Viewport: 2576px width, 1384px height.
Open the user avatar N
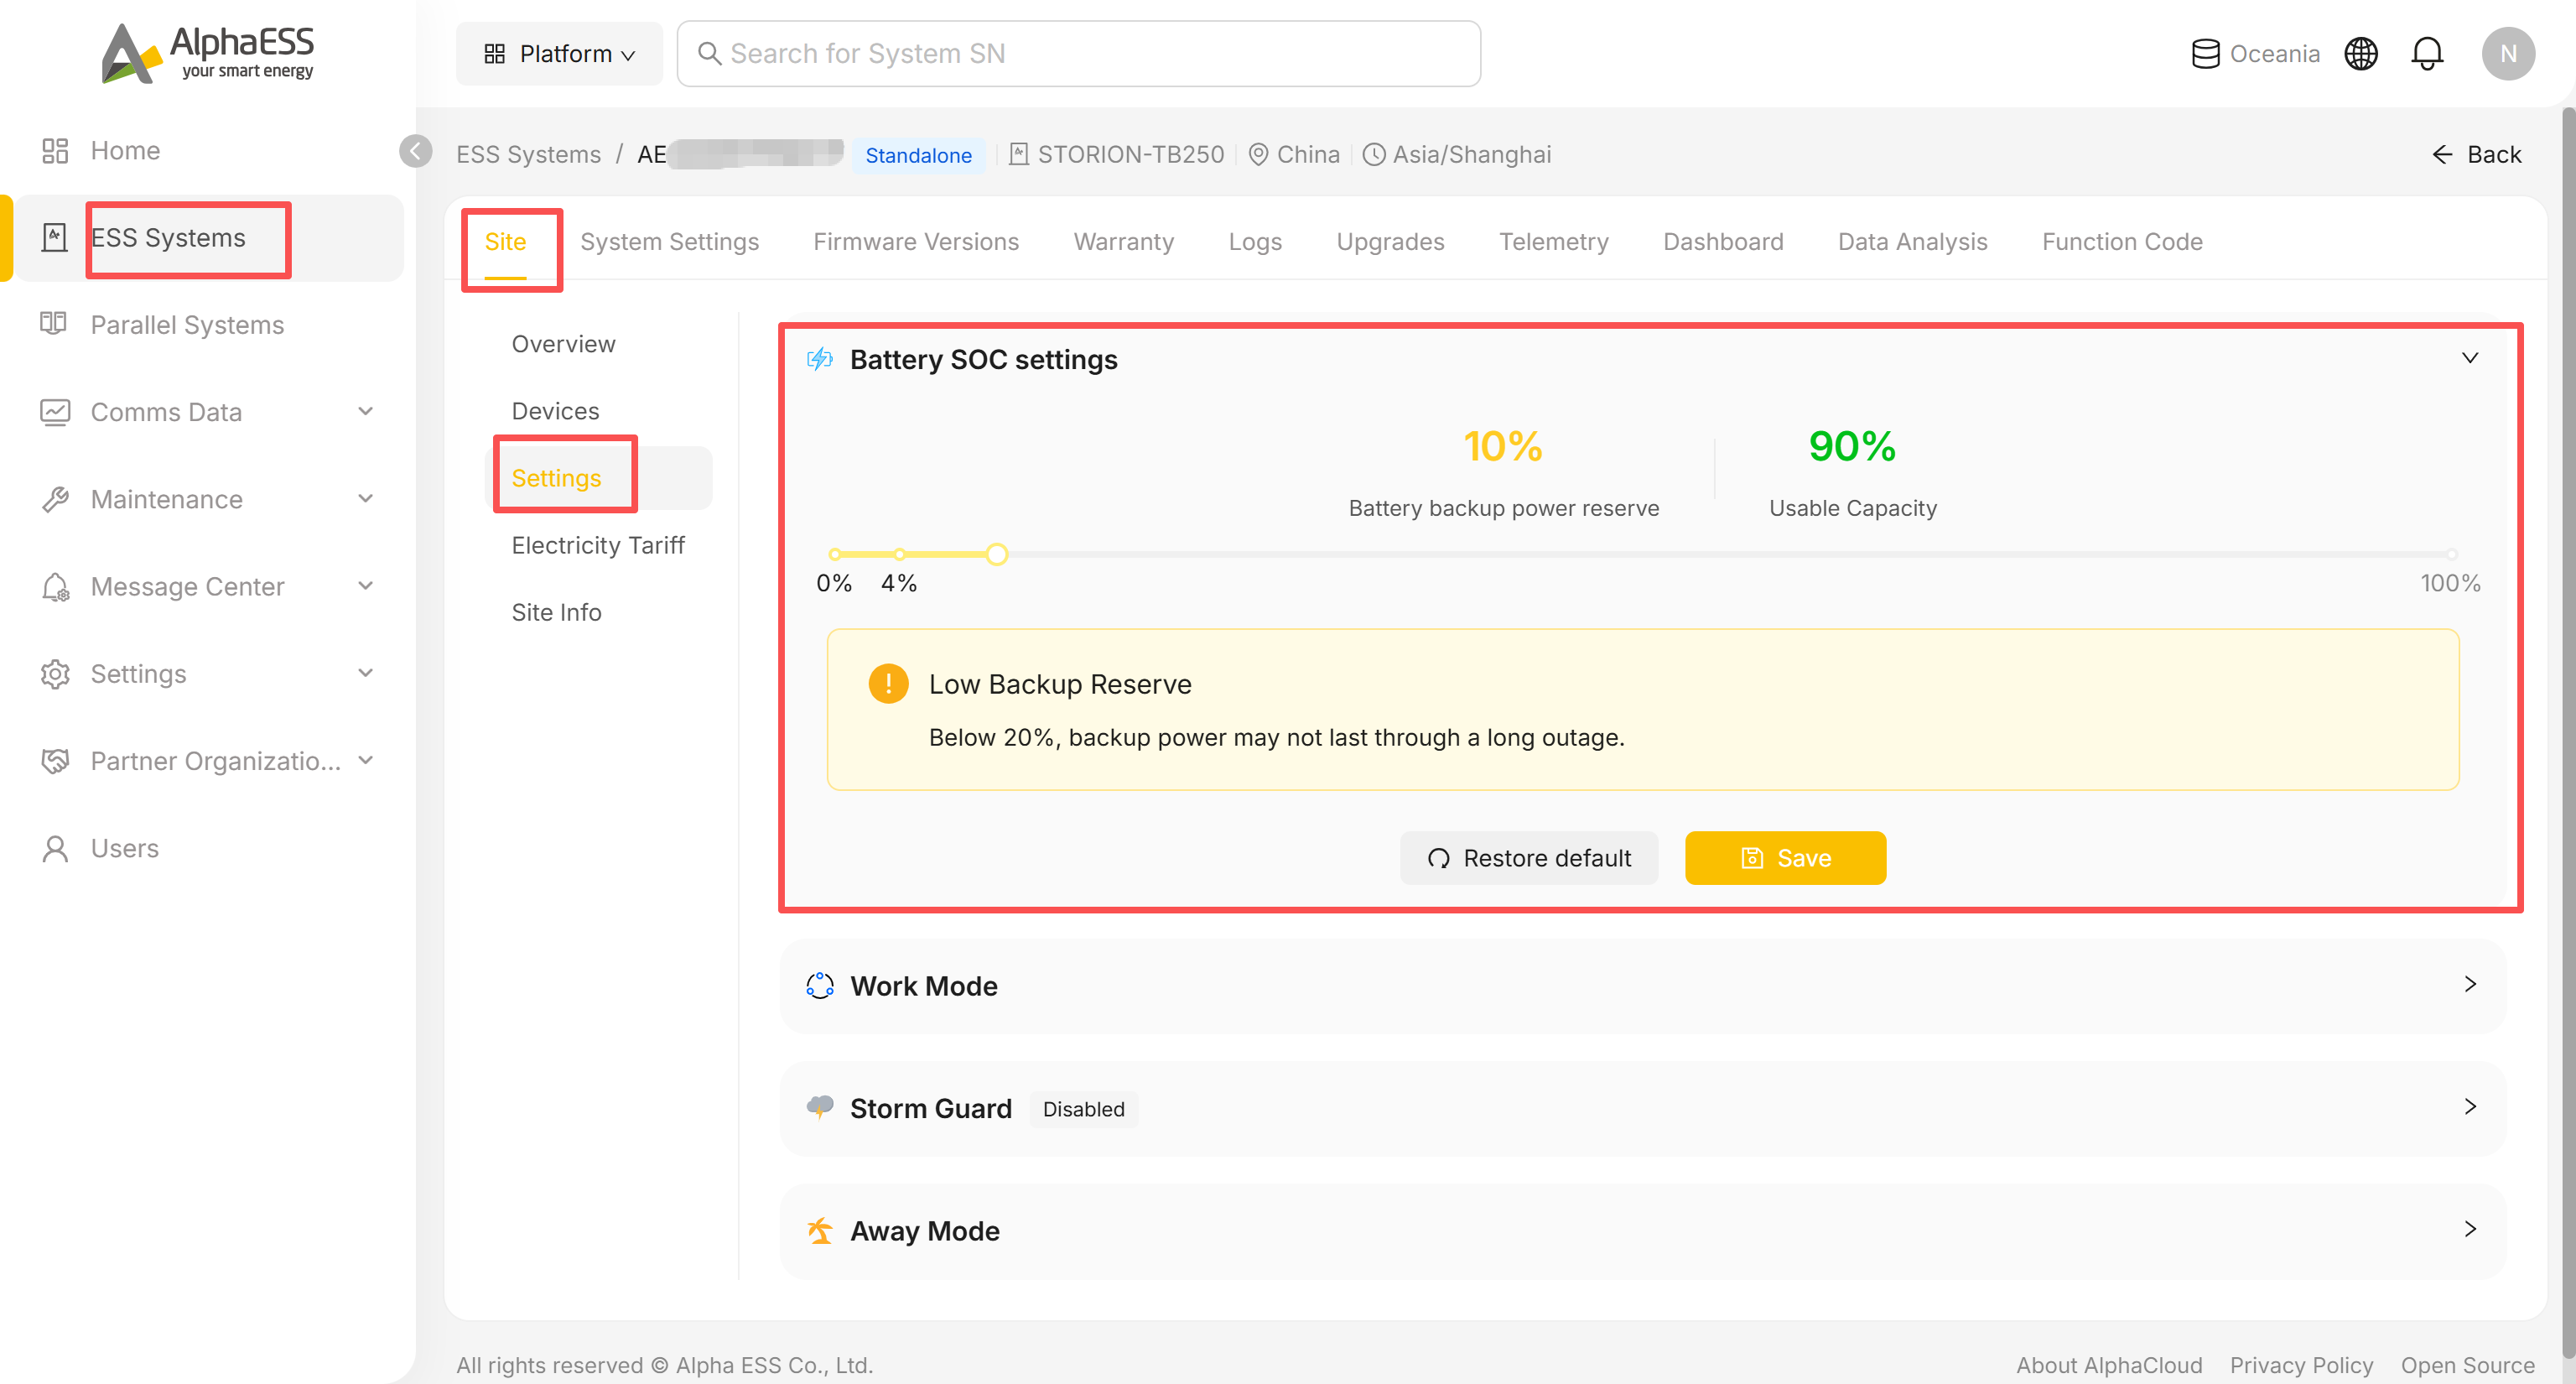[x=2508, y=54]
